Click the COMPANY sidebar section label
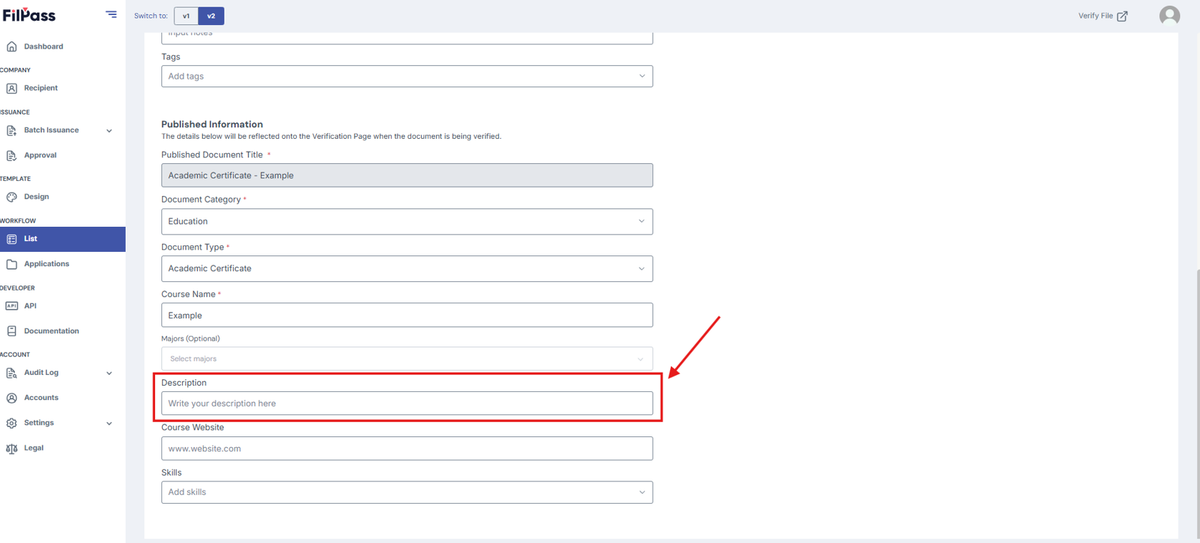 click(x=15, y=70)
